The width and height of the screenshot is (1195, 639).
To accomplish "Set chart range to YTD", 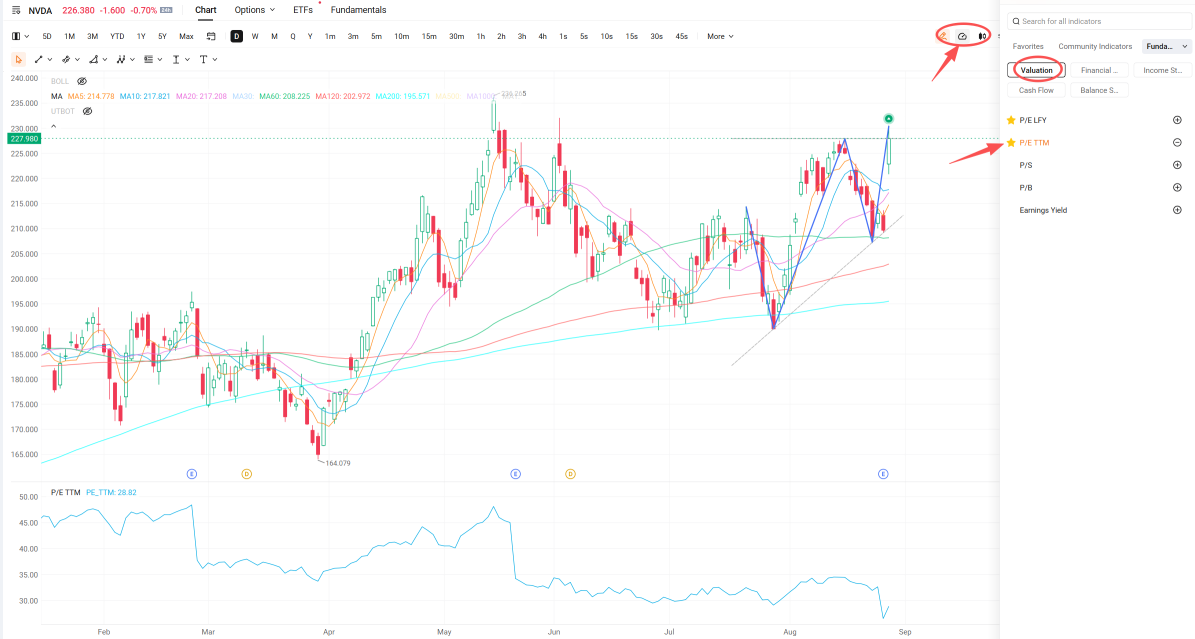I will tap(117, 37).
